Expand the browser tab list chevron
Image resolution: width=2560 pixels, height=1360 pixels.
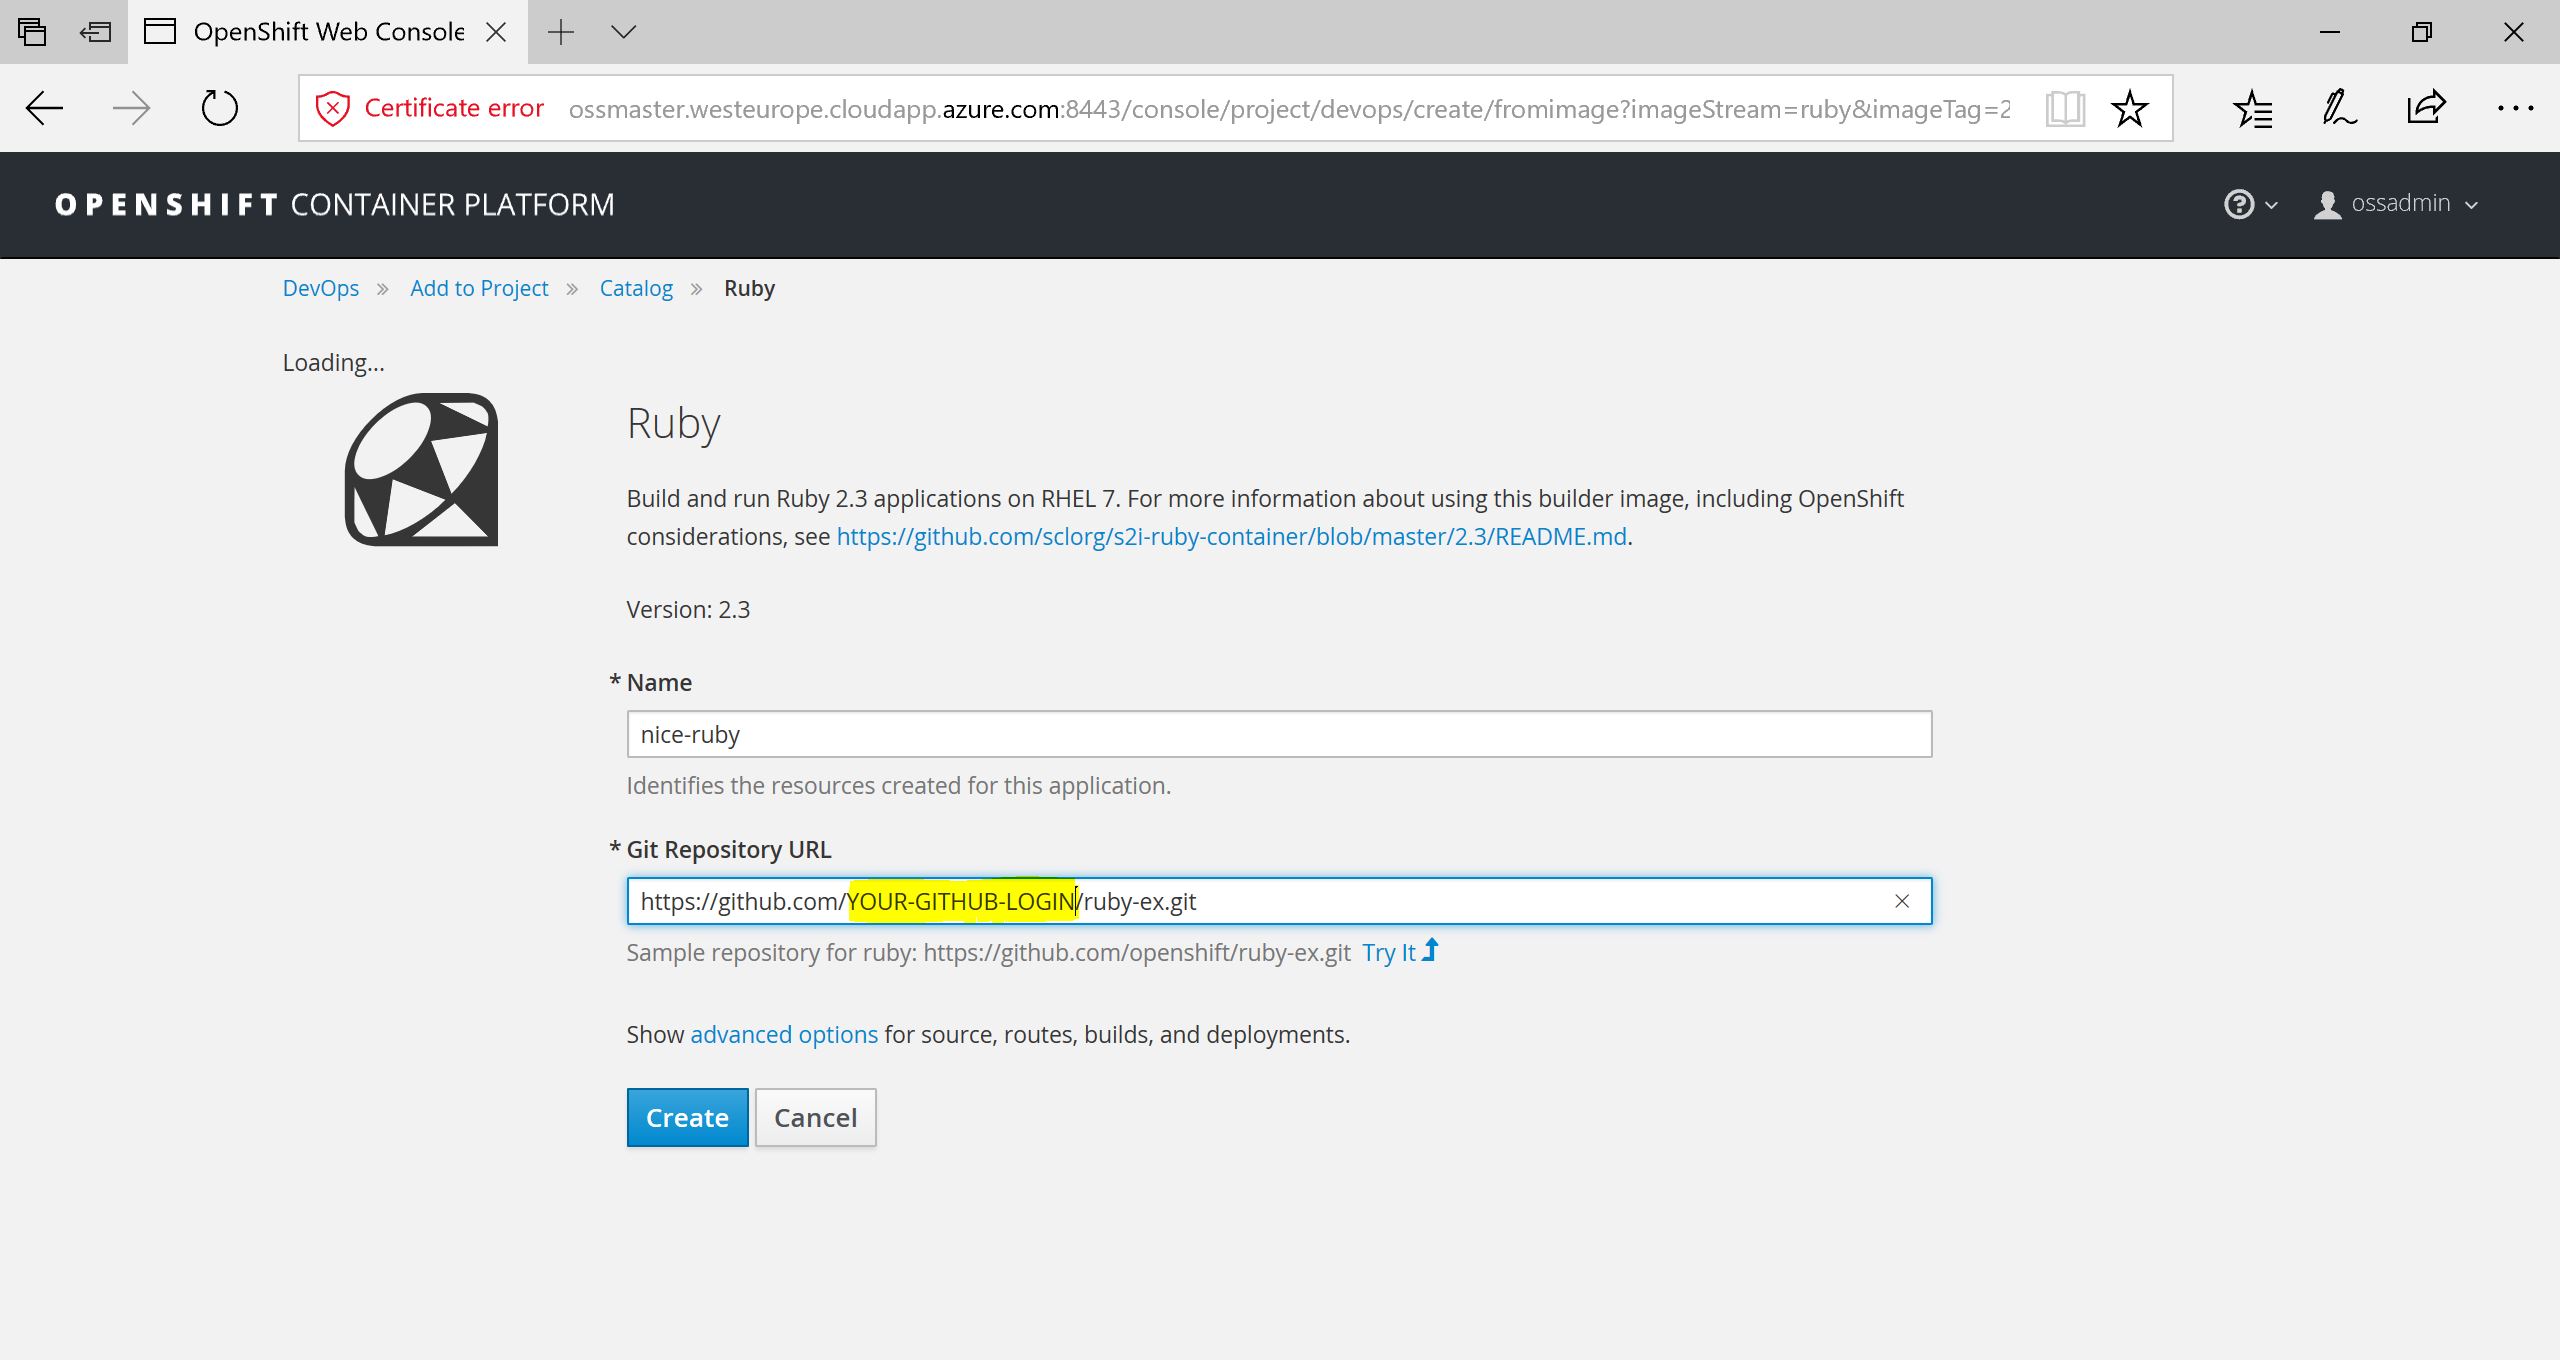click(x=623, y=32)
